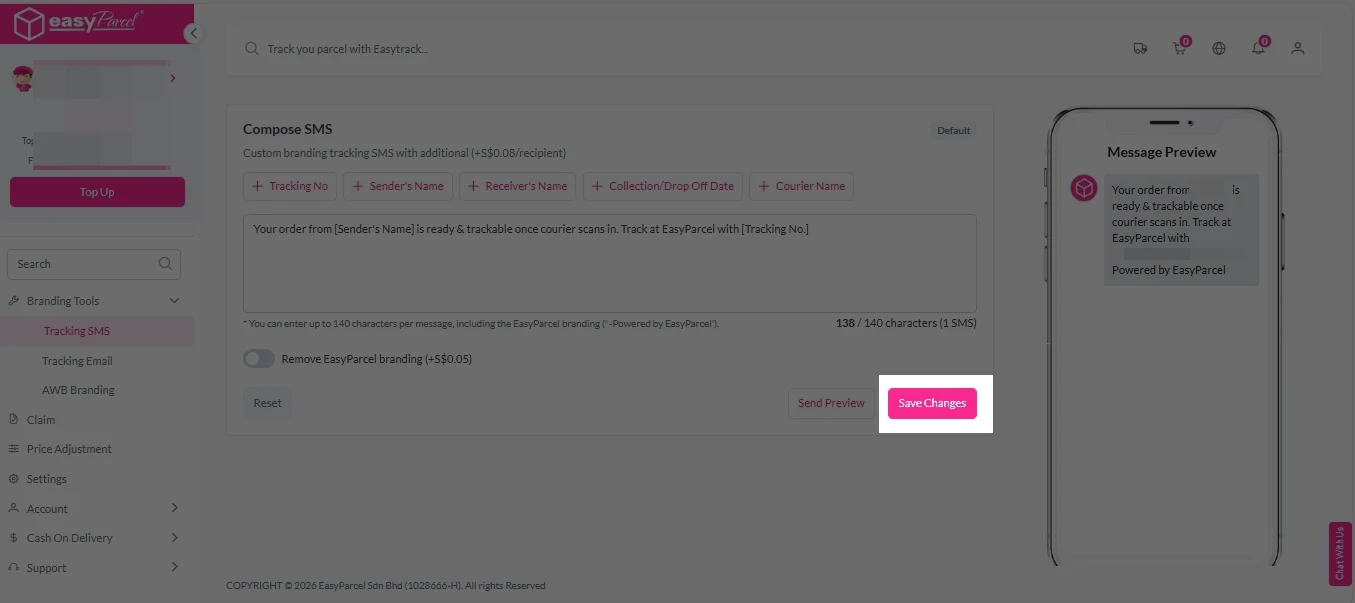Screen dimensions: 1355x603
Task: Expand the Cash On Delivery menu
Action: [x=174, y=538]
